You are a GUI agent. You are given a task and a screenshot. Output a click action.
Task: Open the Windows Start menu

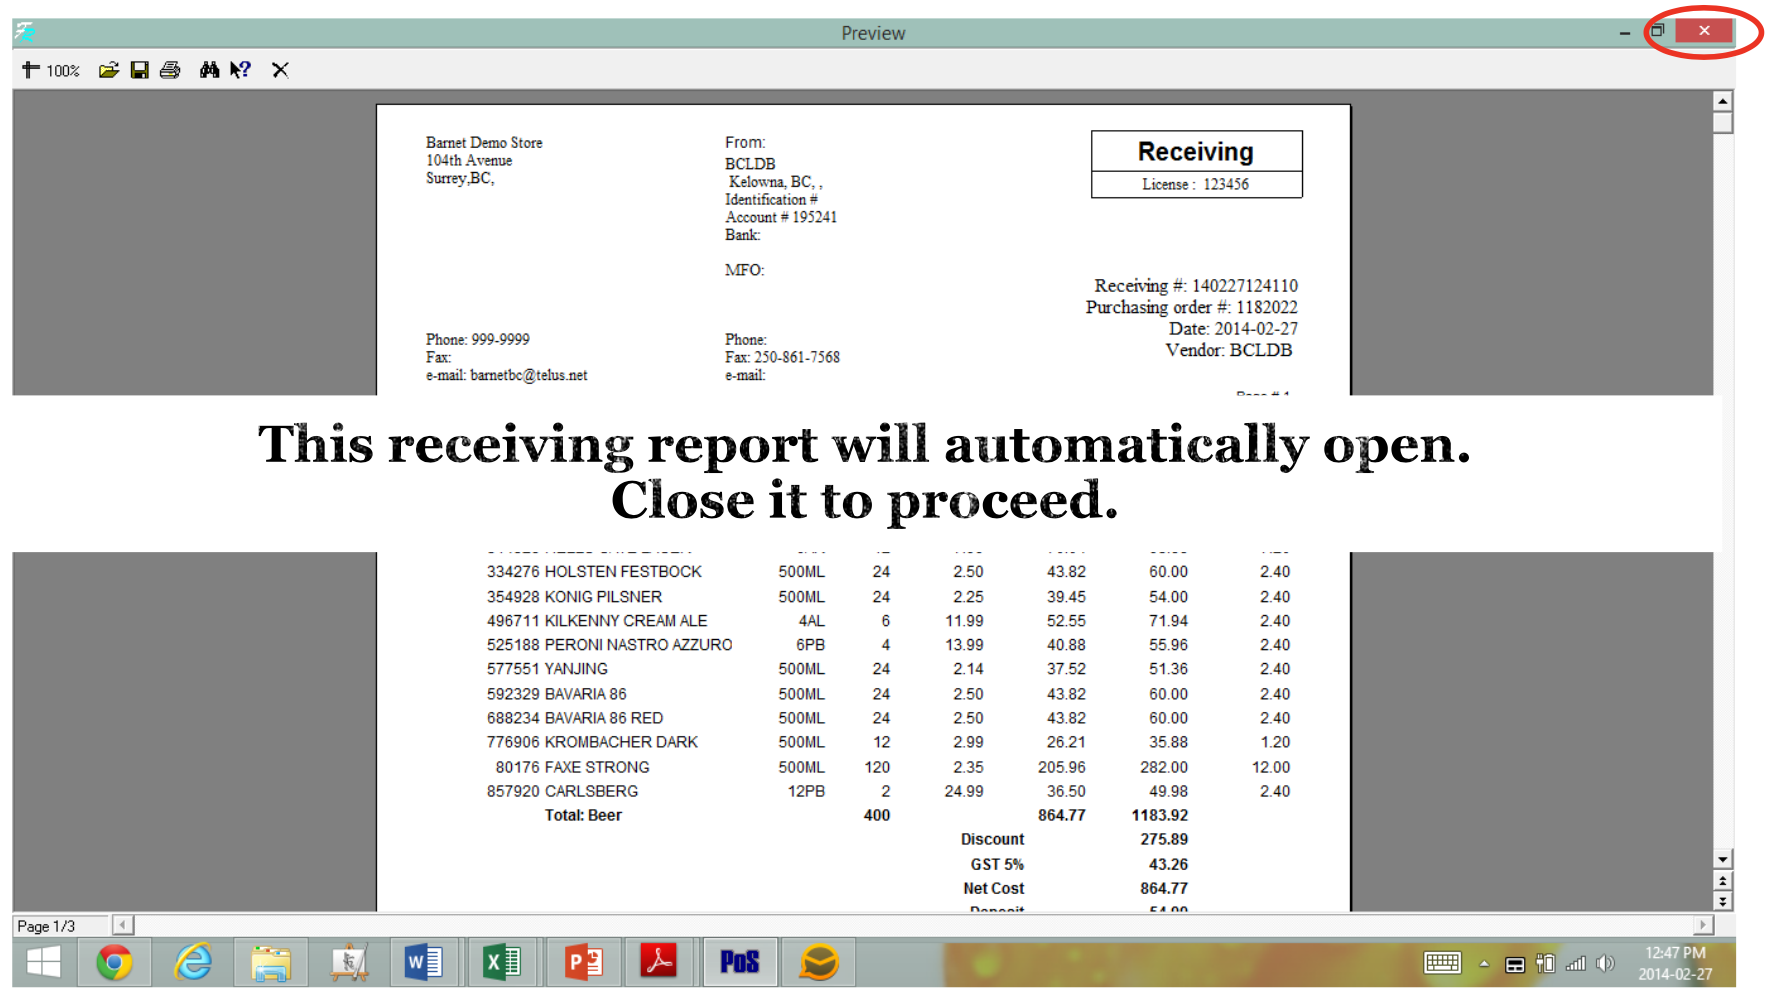[43, 963]
